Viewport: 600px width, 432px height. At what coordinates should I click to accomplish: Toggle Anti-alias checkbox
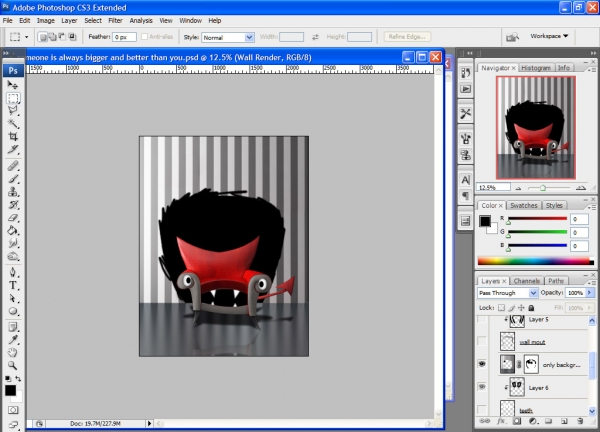point(144,37)
